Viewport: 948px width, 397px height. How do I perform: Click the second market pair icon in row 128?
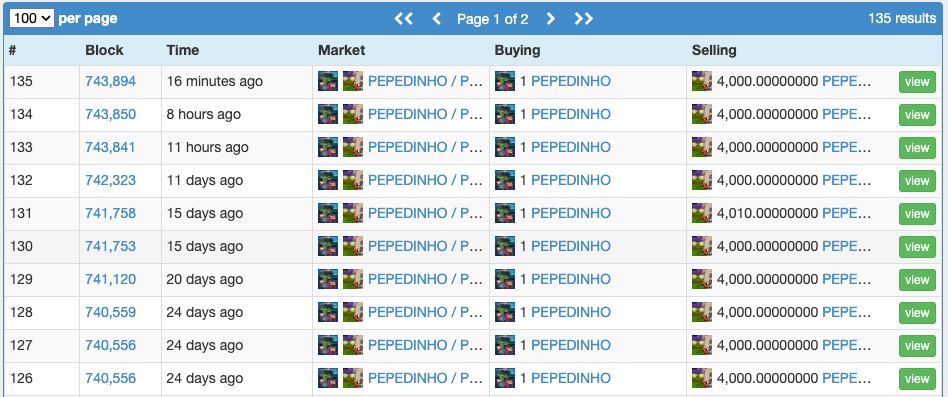tap(353, 312)
